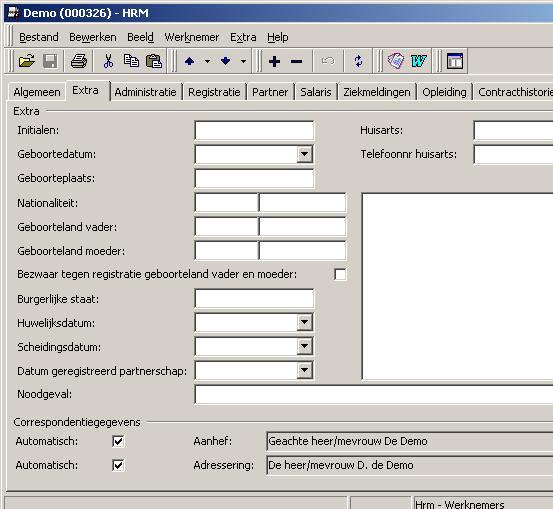Click the minus remove record icon
The width and height of the screenshot is (553, 509).
coord(296,61)
